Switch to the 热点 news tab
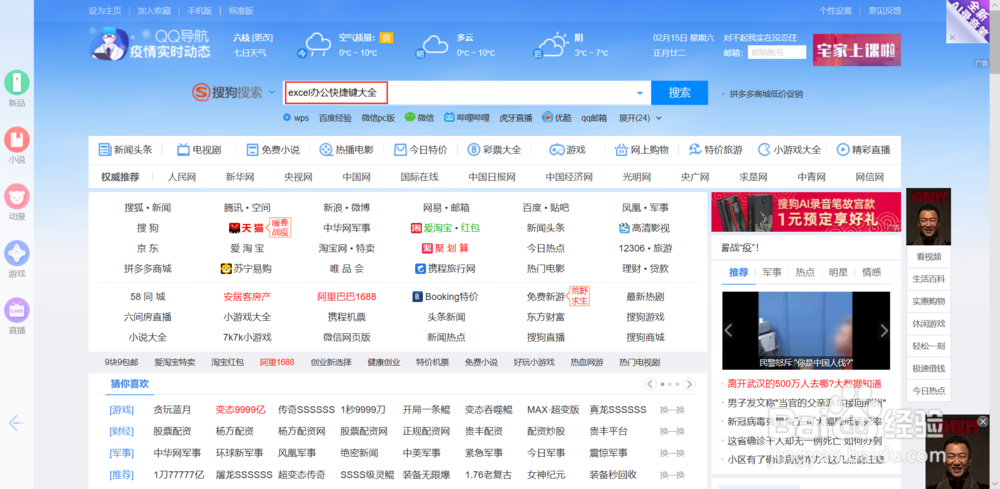Screen dimensions: 1000x489 pyautogui.click(x=805, y=272)
